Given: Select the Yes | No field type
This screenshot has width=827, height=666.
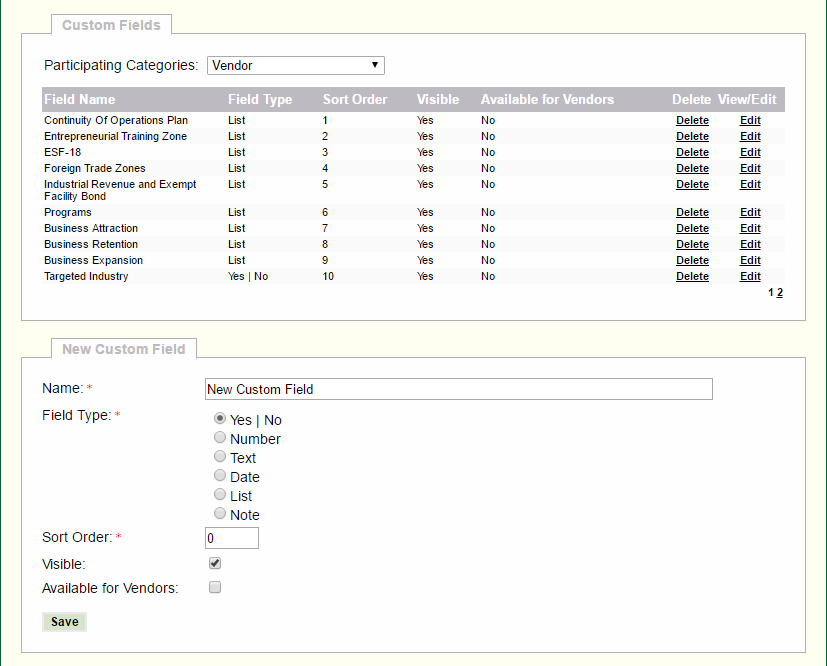Looking at the screenshot, I should [220, 419].
